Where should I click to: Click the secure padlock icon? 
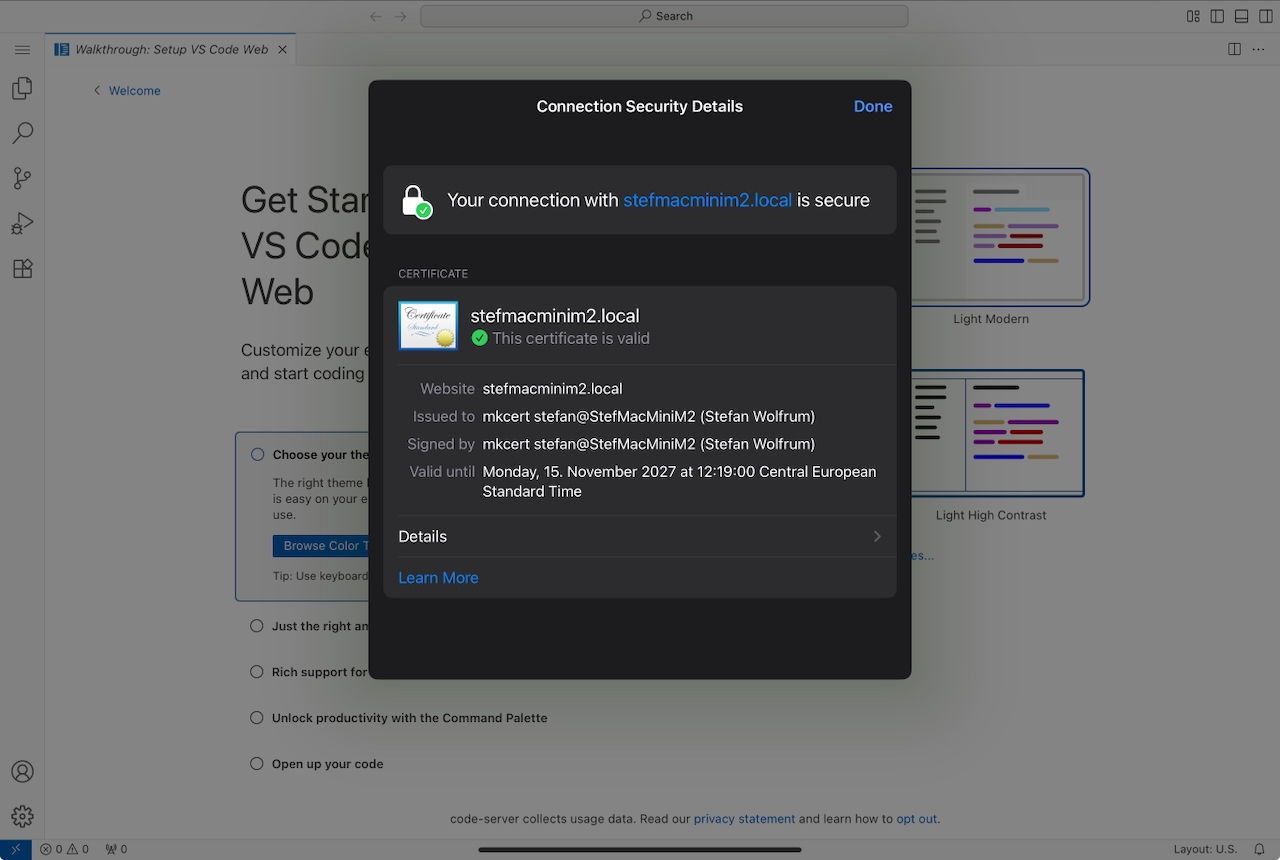pyautogui.click(x=415, y=200)
